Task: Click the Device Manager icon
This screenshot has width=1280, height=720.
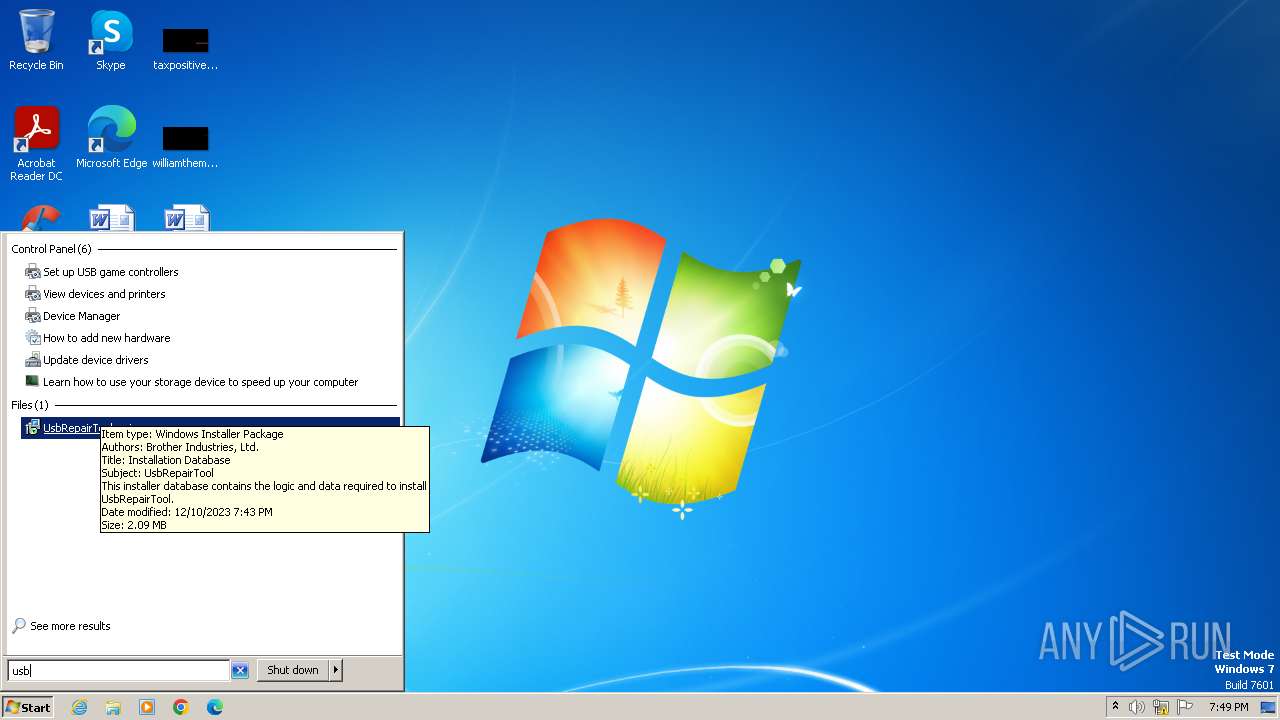Action: point(33,316)
